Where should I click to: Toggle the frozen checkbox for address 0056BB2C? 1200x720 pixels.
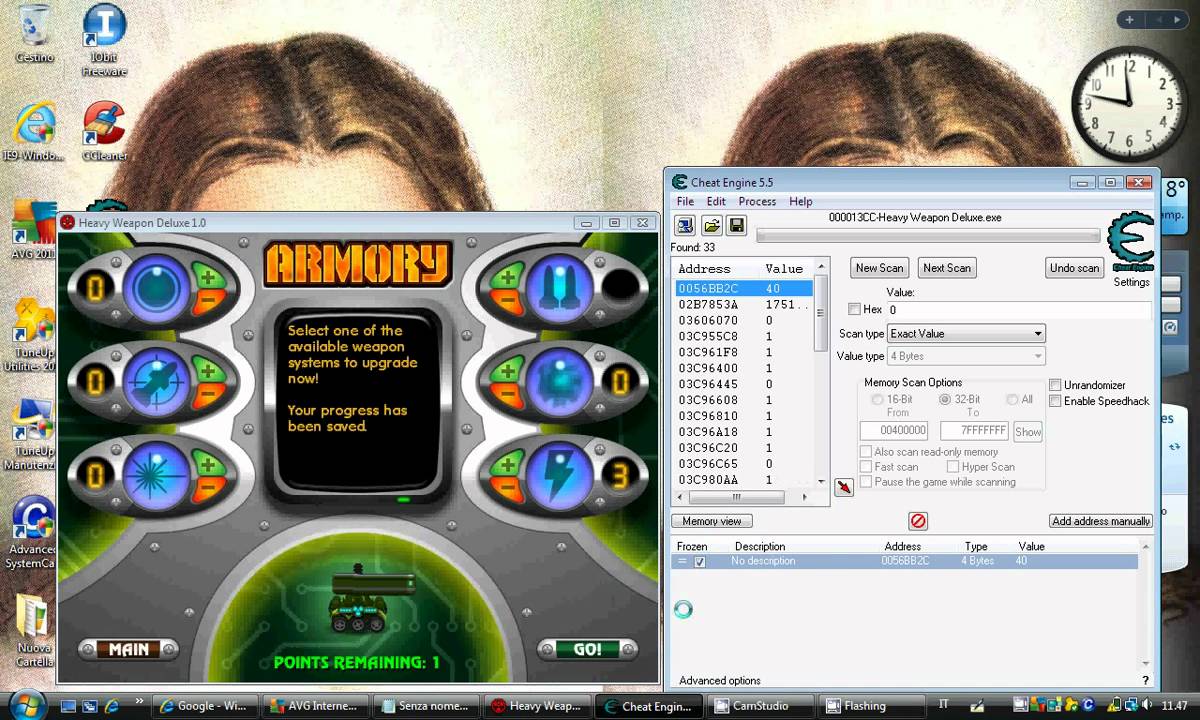[x=699, y=562]
